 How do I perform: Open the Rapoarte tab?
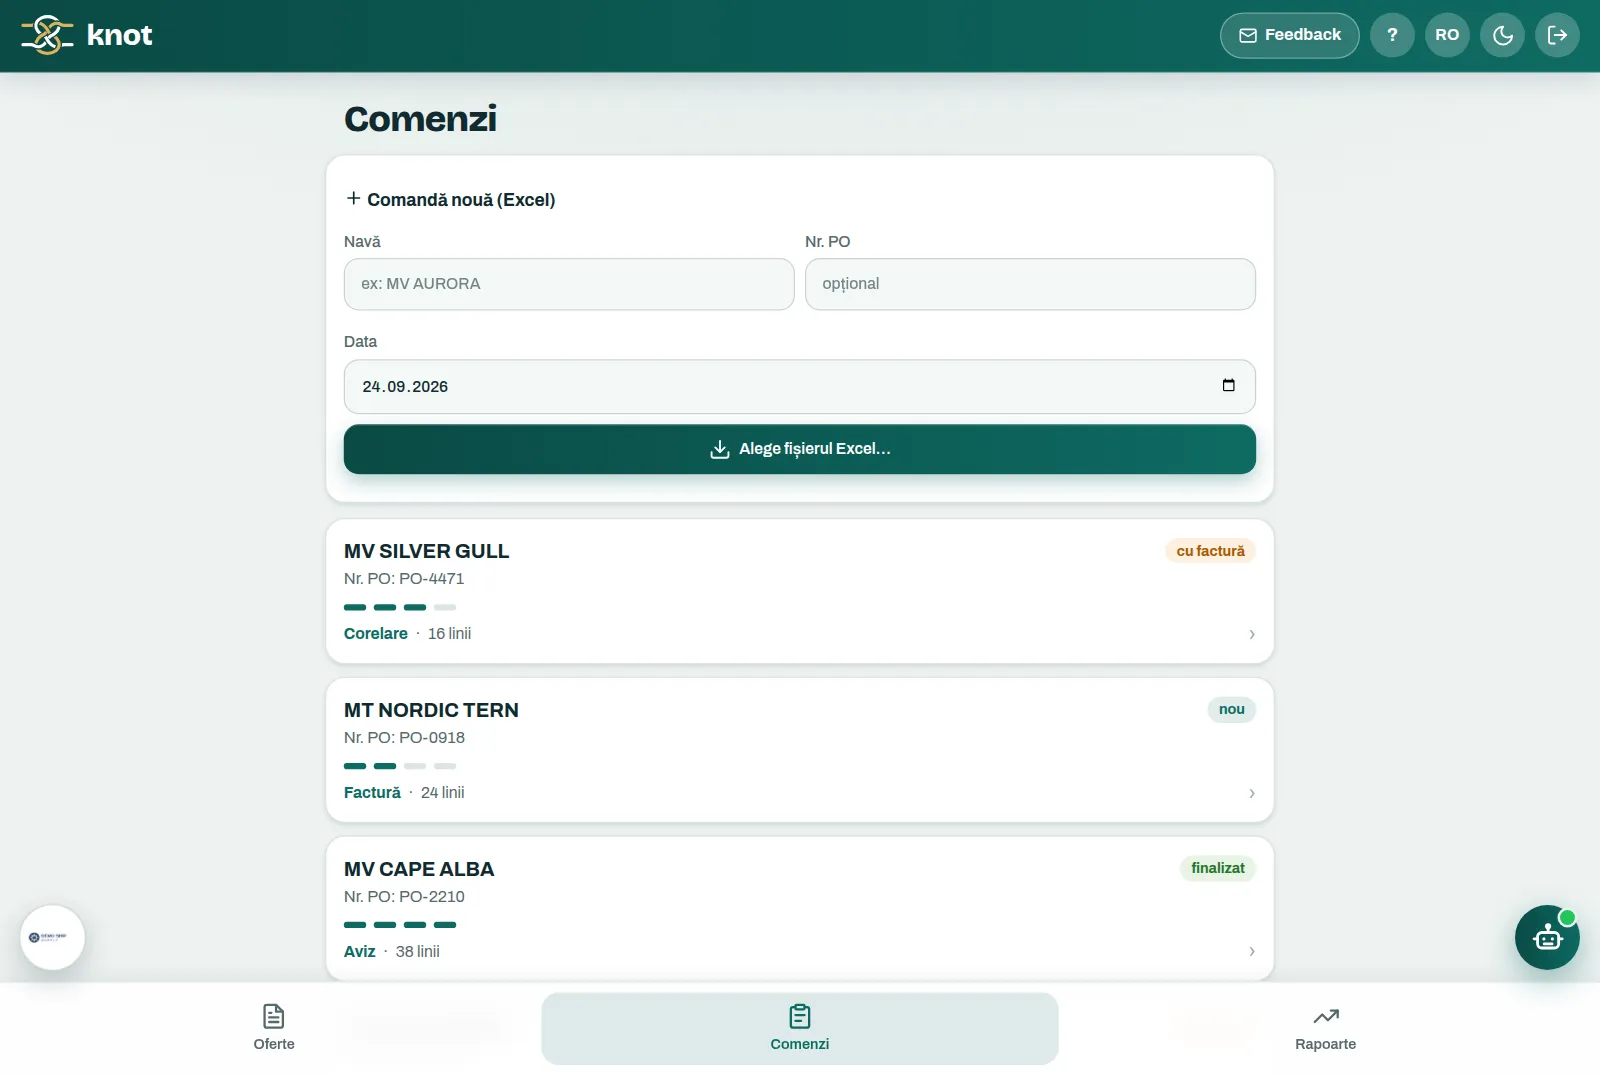[x=1326, y=1028]
